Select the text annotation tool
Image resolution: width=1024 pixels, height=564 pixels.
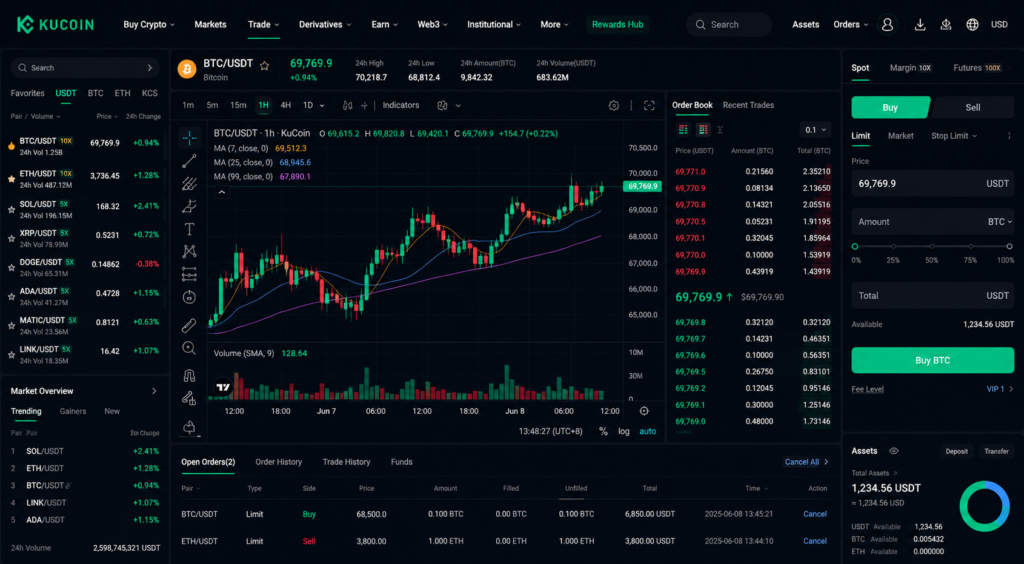click(189, 229)
